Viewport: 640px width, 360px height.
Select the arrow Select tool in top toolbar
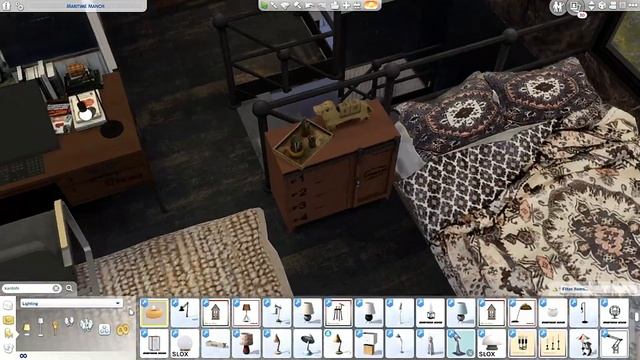pos(274,5)
